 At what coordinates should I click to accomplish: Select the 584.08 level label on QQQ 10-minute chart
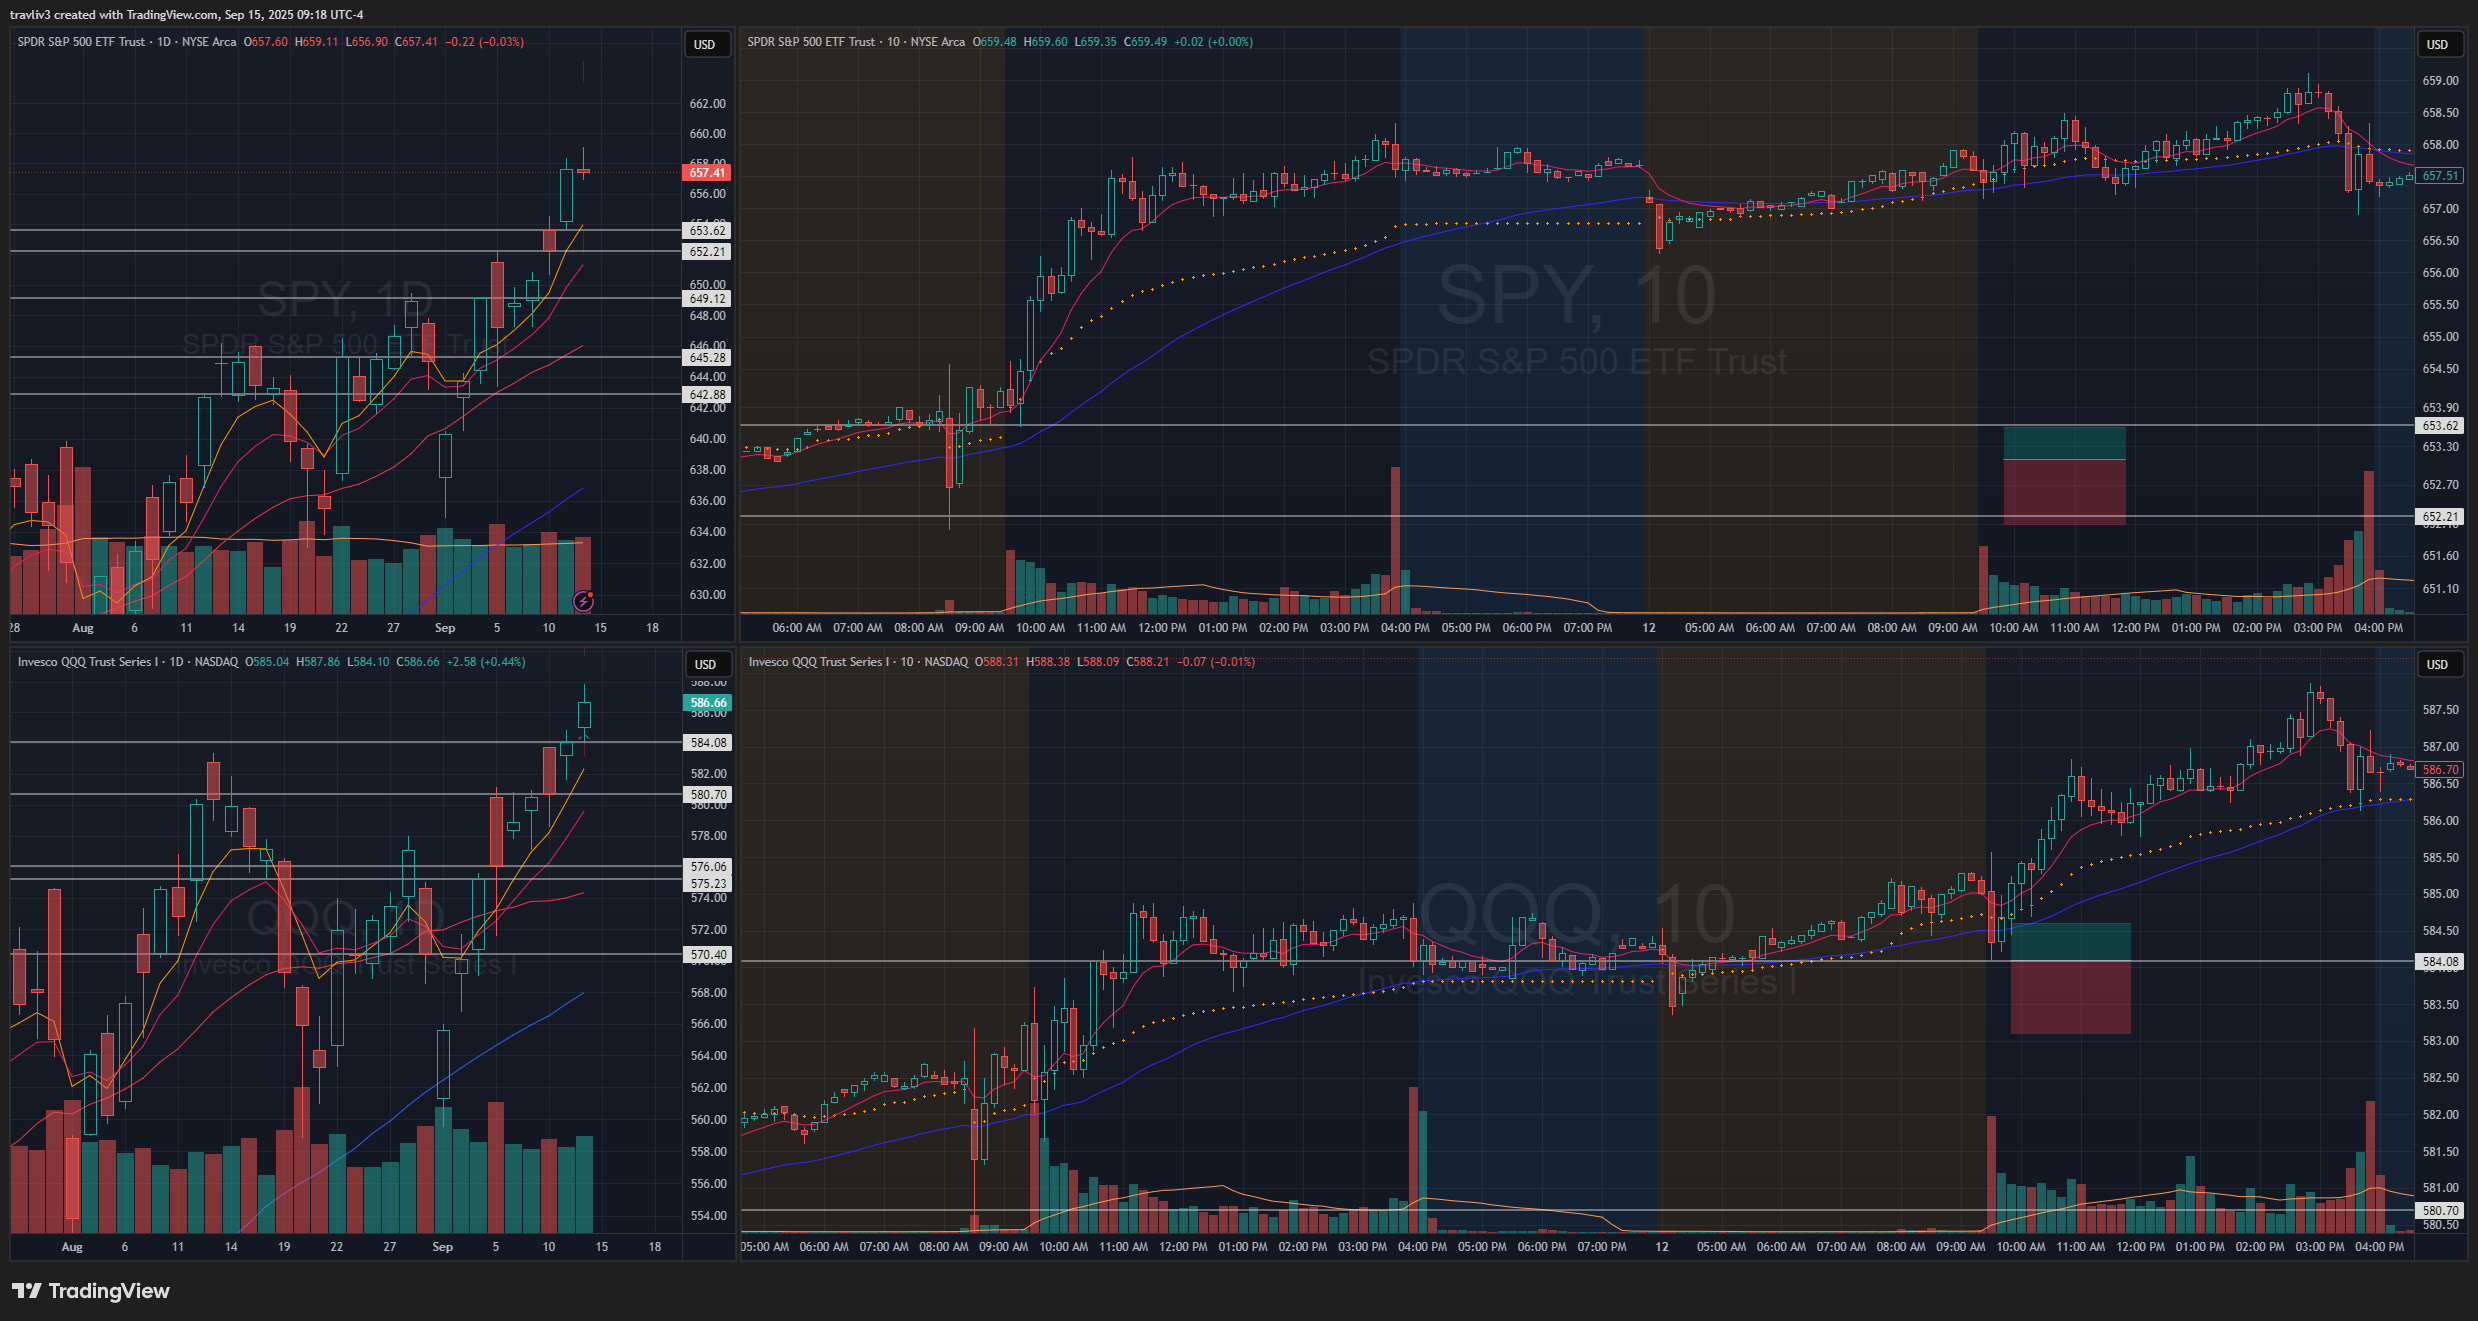(2440, 962)
